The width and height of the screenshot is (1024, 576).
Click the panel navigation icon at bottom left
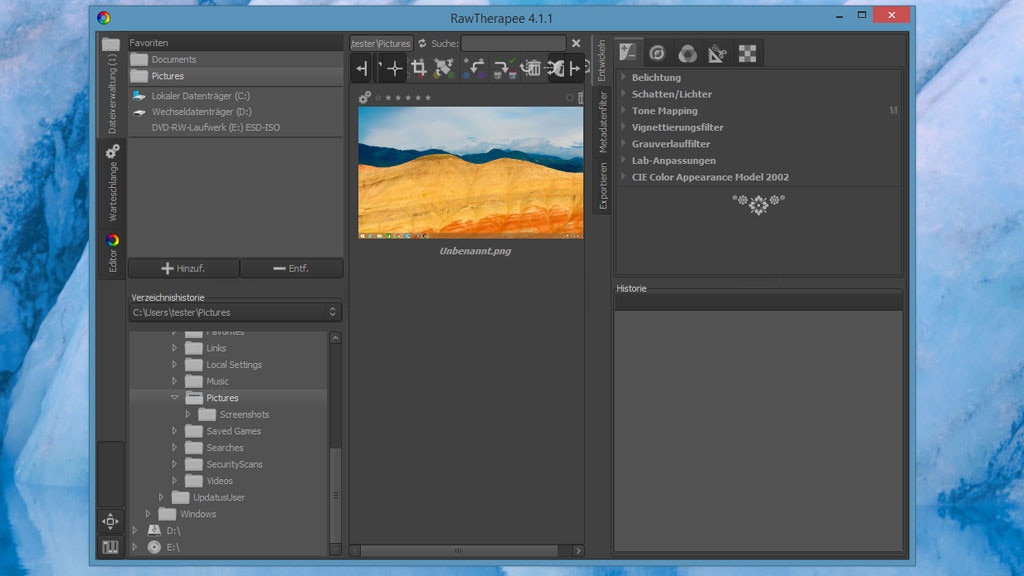(110, 521)
